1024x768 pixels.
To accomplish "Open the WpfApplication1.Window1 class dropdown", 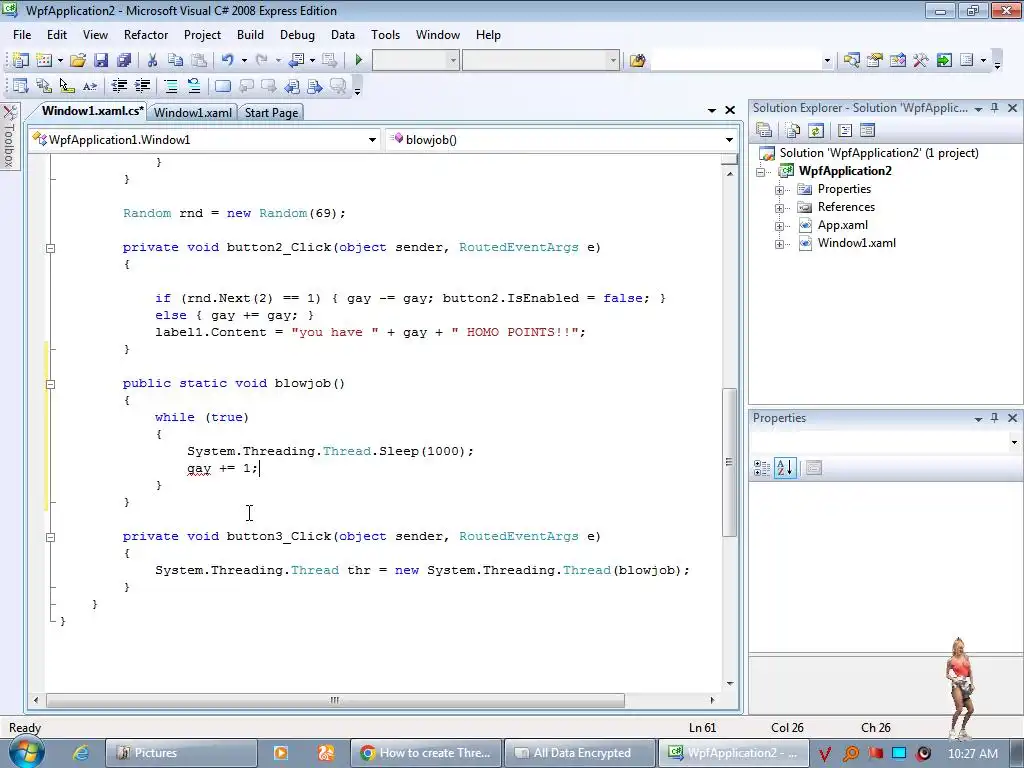I will [x=372, y=140].
